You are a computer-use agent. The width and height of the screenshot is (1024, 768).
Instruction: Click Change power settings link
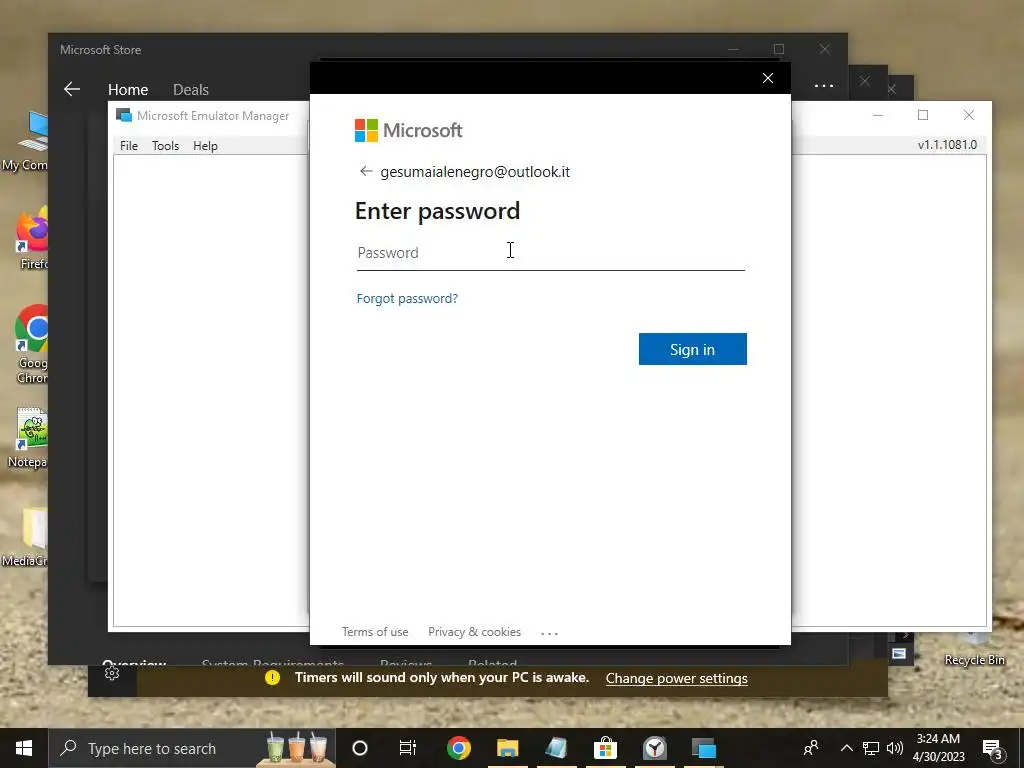tap(677, 679)
